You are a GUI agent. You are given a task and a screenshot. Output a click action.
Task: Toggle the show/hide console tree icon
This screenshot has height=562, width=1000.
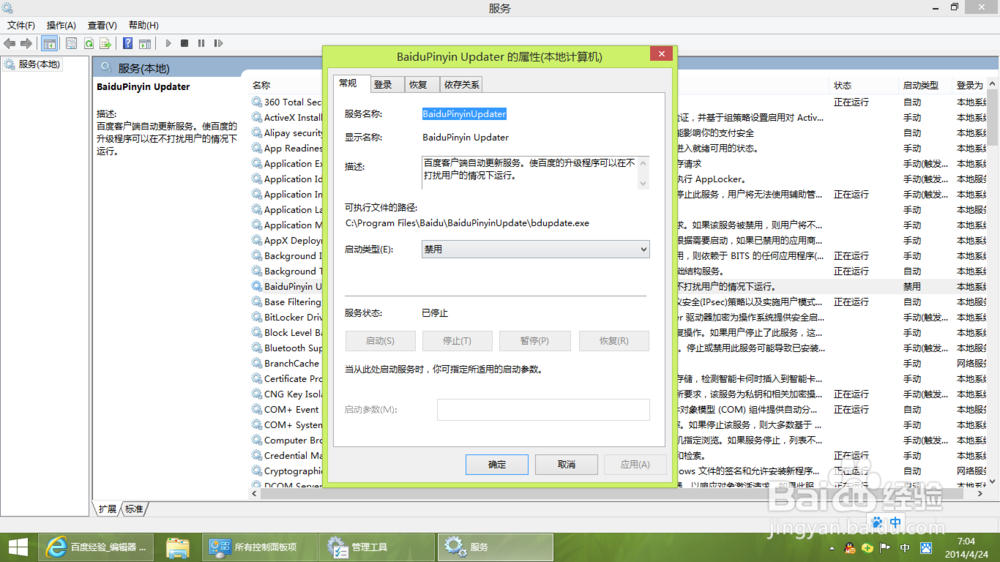(x=50, y=43)
